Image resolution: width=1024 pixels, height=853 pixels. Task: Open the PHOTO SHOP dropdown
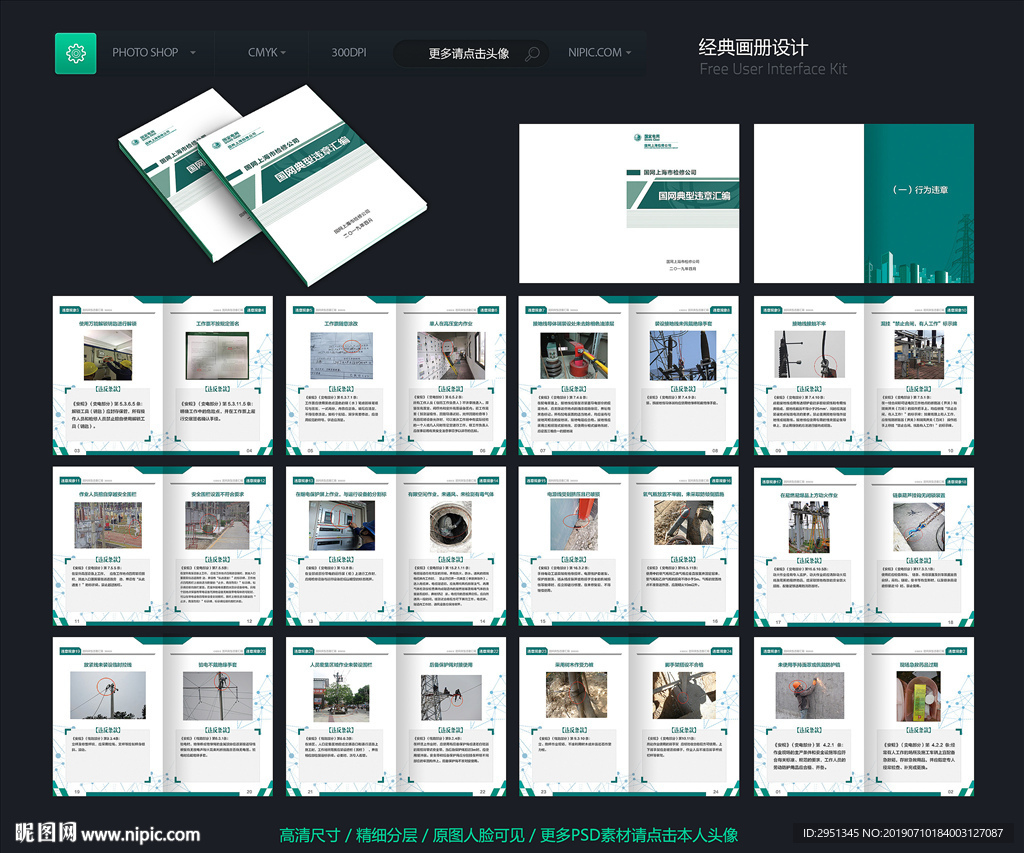154,52
